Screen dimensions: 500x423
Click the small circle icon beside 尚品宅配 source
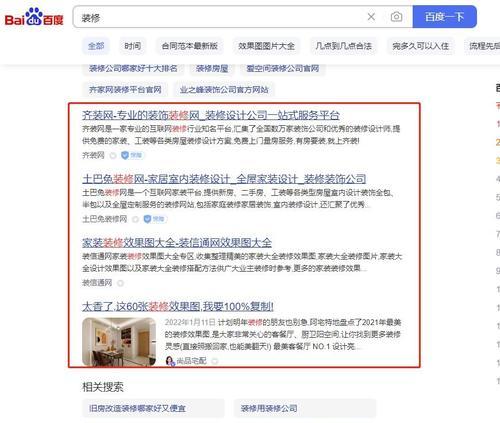pyautogui.click(x=215, y=361)
